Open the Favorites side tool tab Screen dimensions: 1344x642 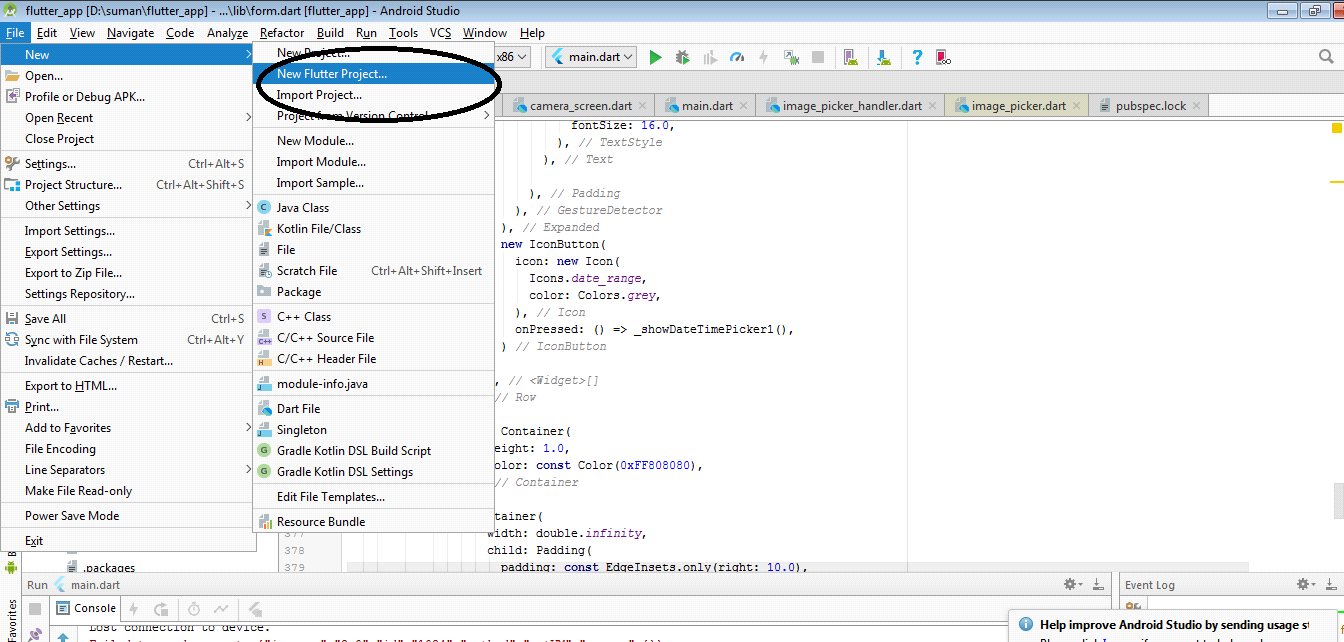(x=12, y=620)
